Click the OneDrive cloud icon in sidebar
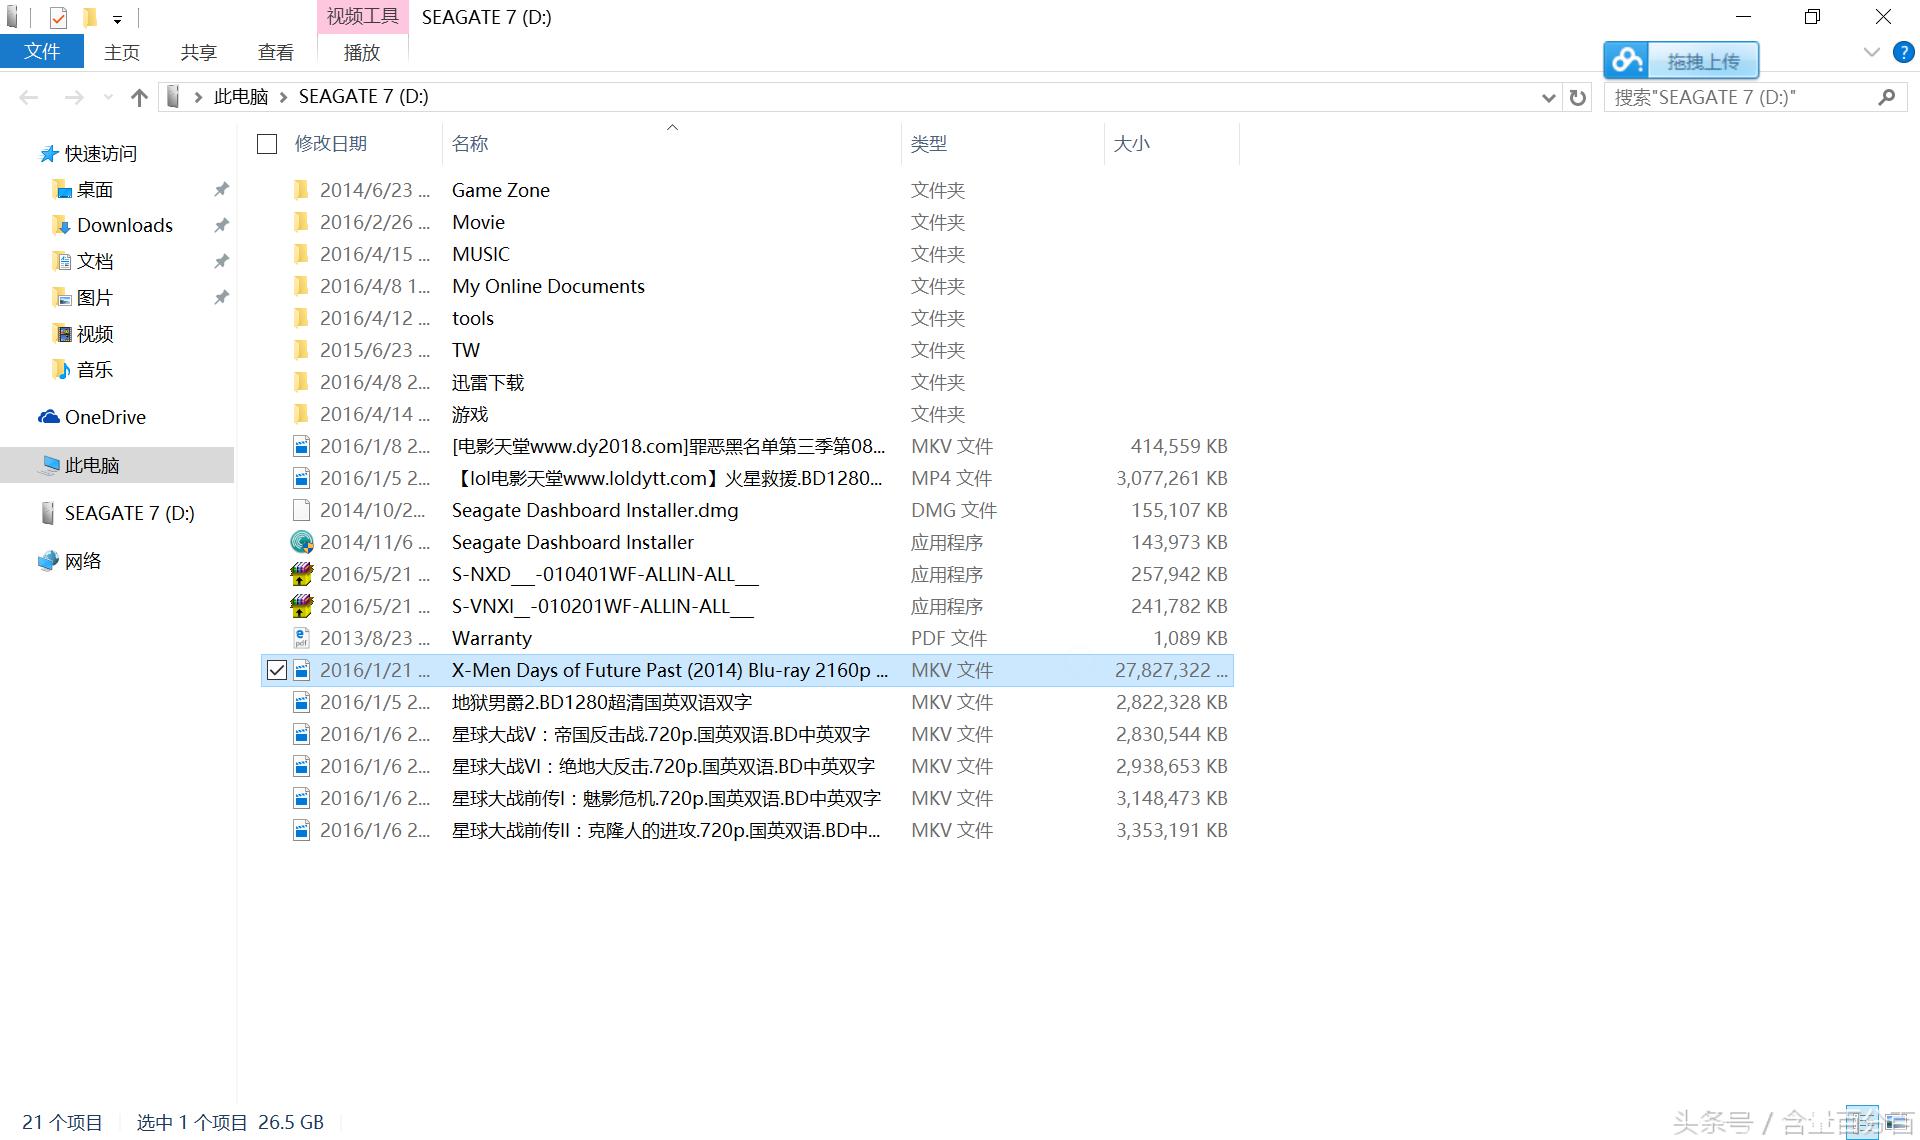This screenshot has width=1920, height=1140. [x=48, y=417]
